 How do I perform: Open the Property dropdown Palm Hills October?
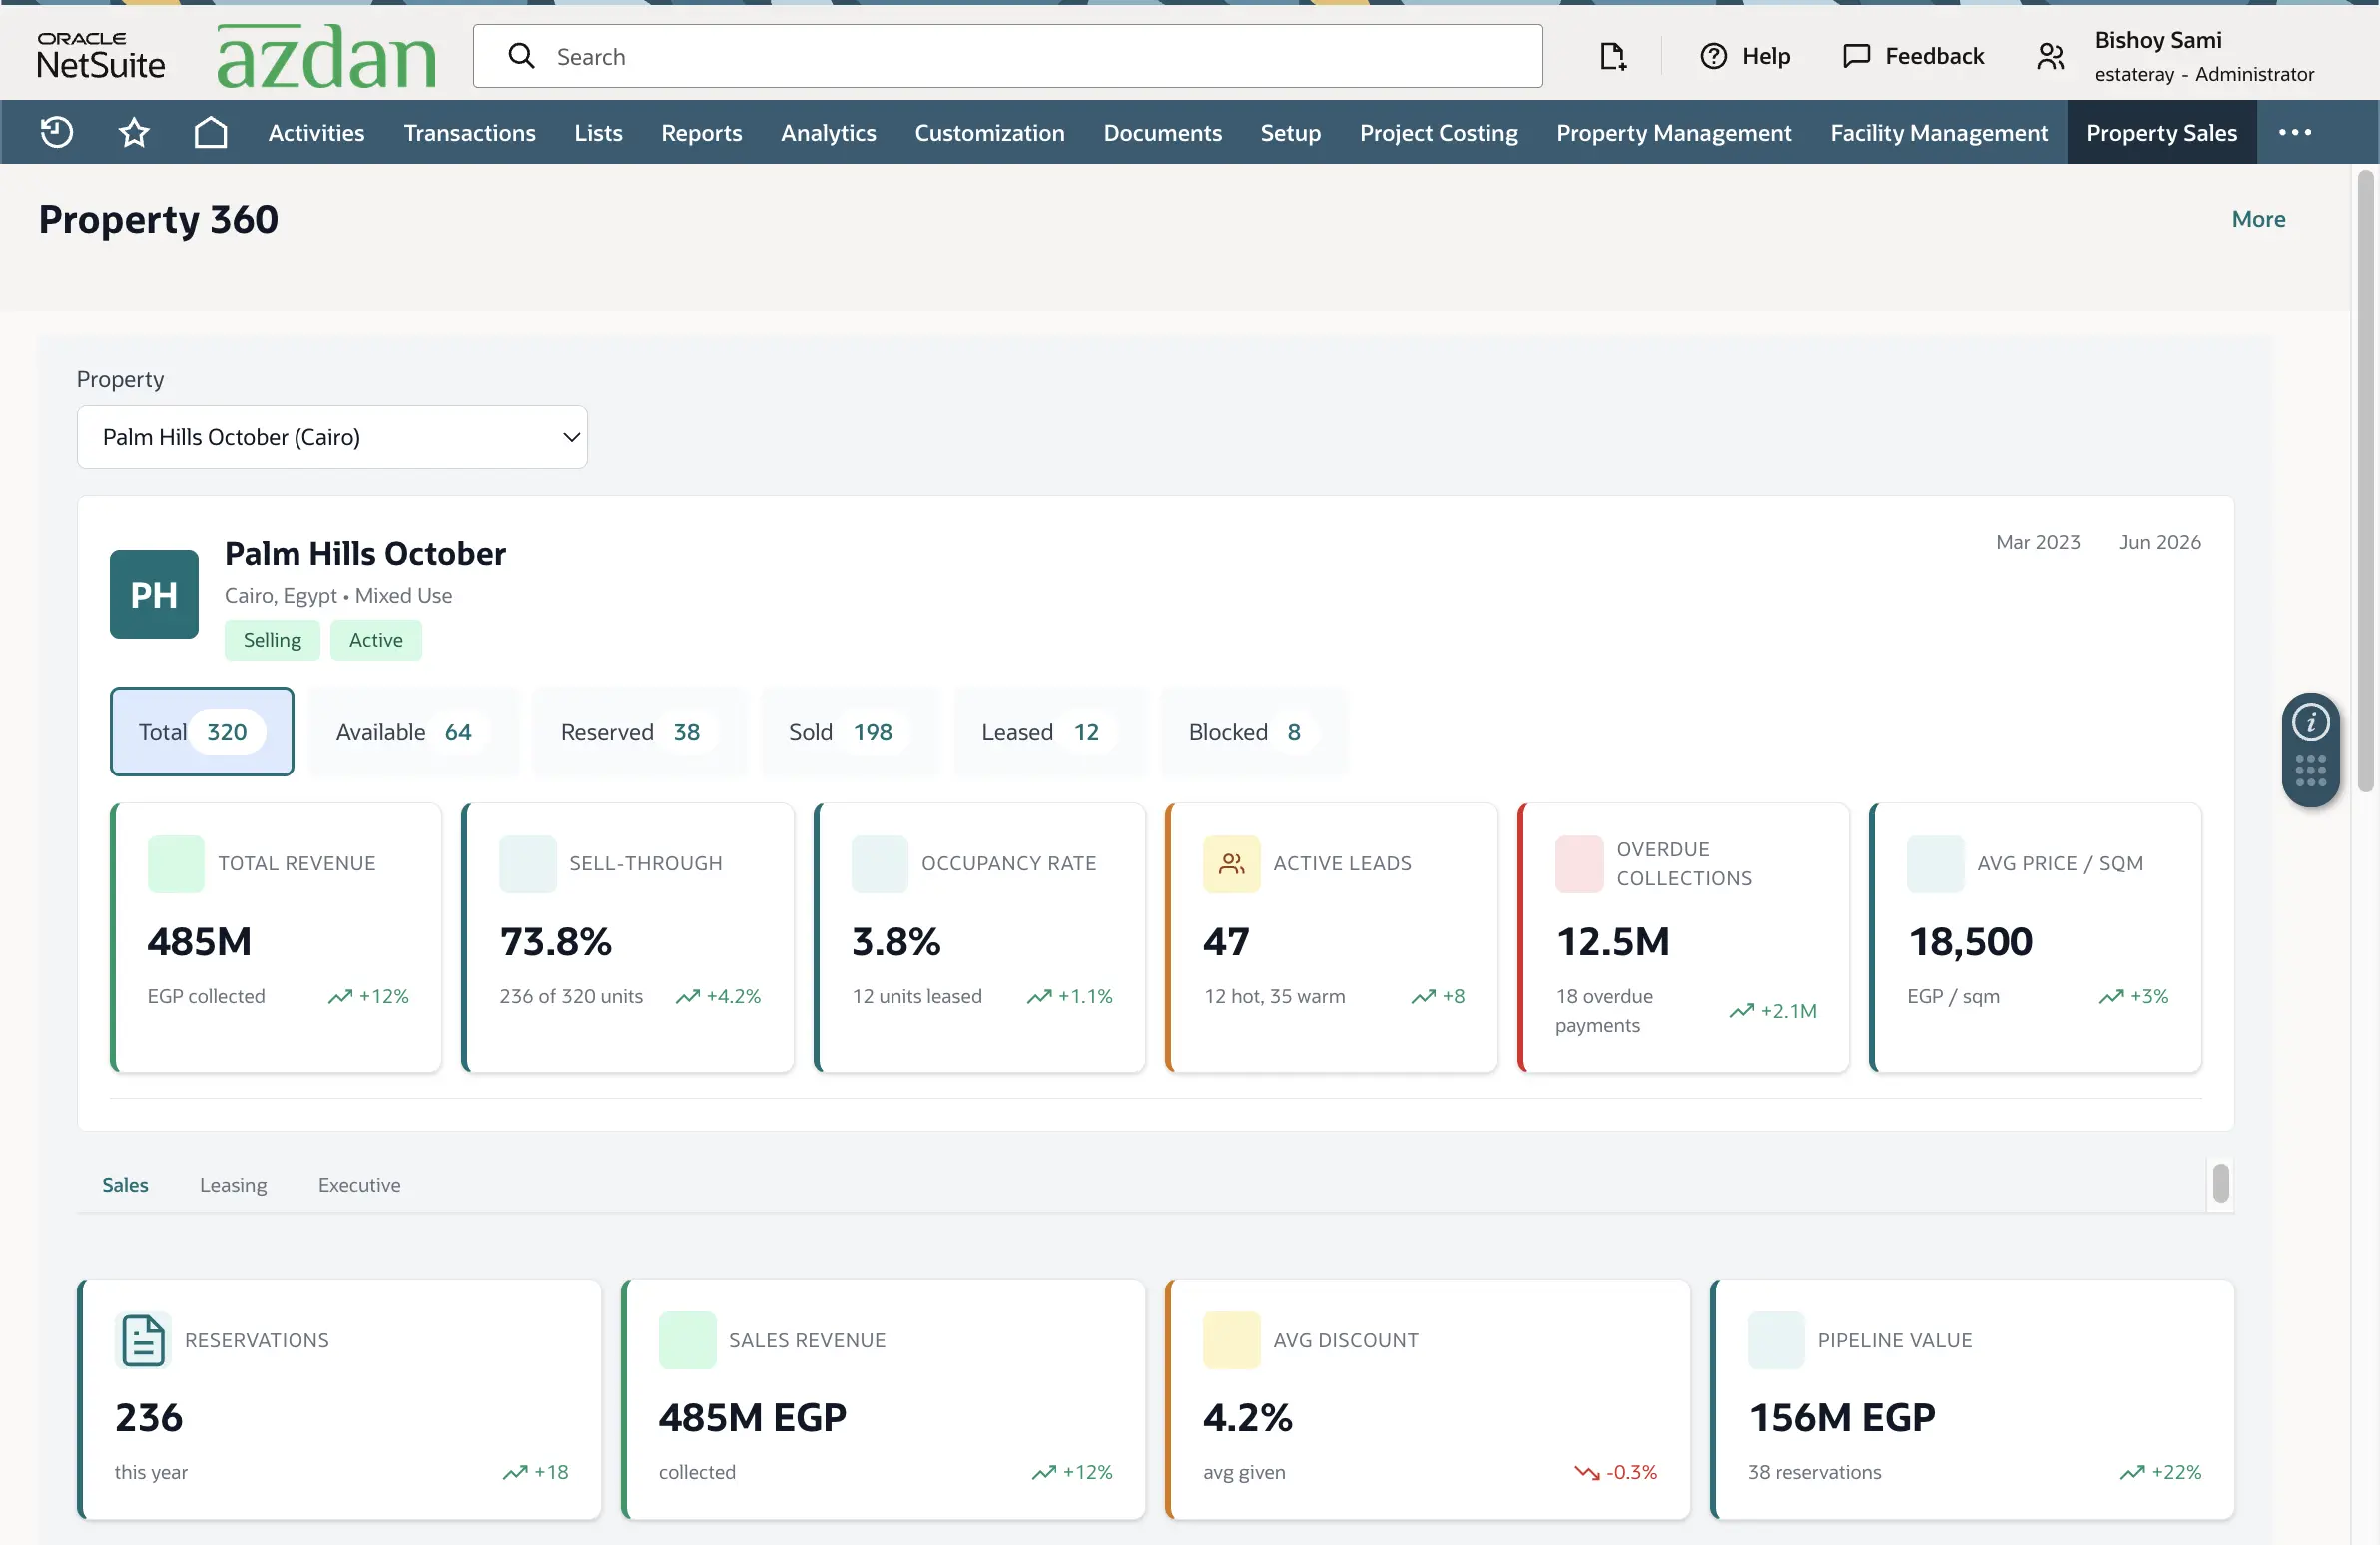(332, 437)
